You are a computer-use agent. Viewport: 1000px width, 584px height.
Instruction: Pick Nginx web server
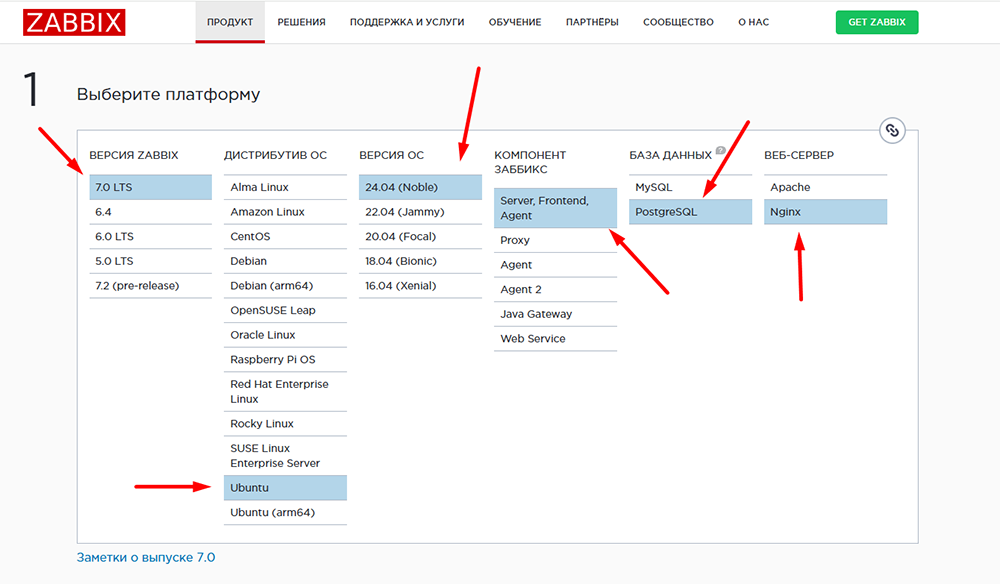coord(825,212)
